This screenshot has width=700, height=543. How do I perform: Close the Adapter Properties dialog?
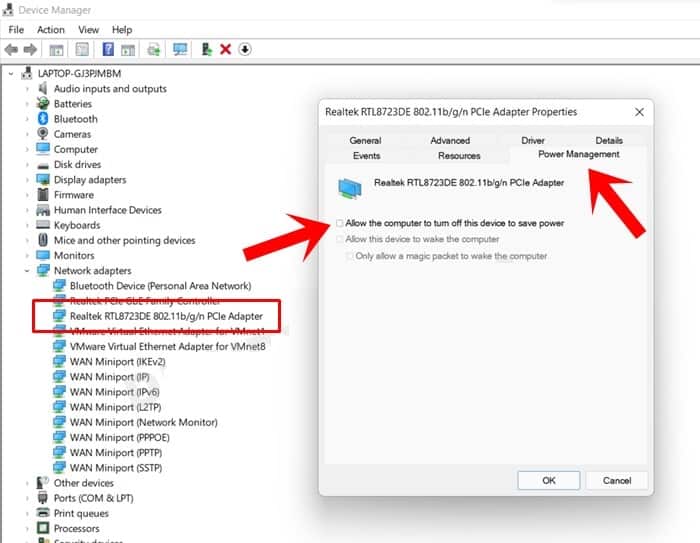click(x=639, y=112)
